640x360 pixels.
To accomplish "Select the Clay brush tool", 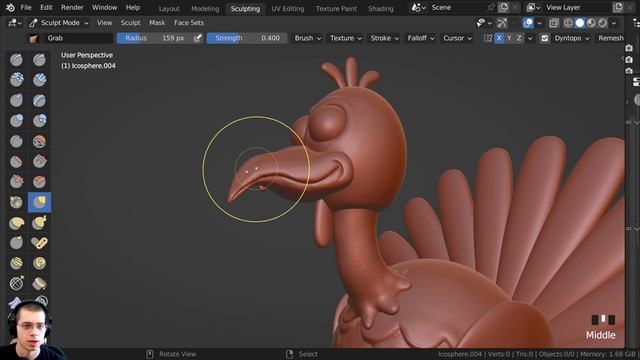I will click(16, 80).
